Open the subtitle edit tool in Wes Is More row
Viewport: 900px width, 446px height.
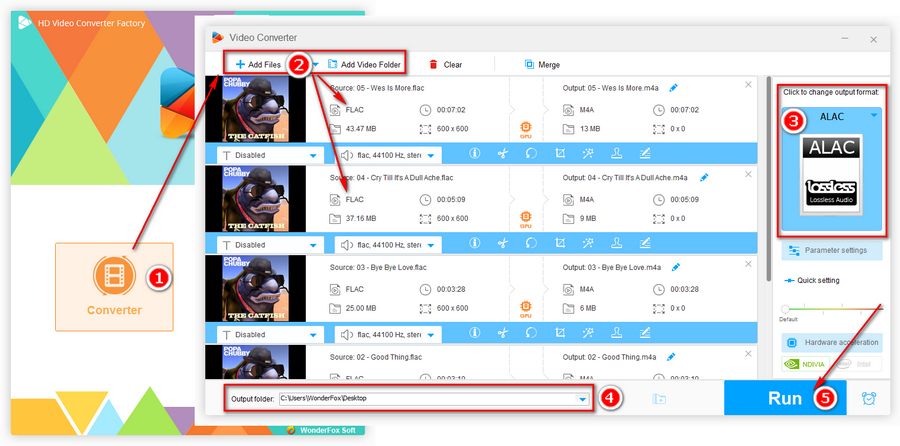coord(645,153)
